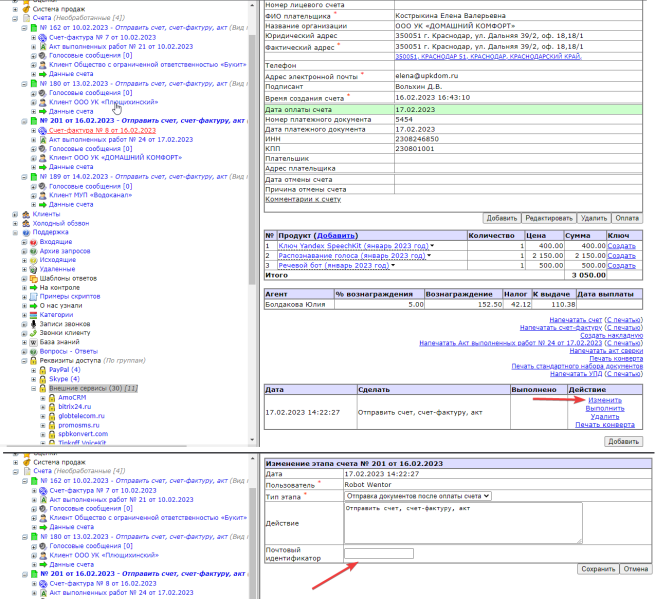Viewport: 655px width, 599px height.
Task: Open dropdown arrow beside Распознавание голоса product
Action: pyautogui.click(x=429, y=255)
